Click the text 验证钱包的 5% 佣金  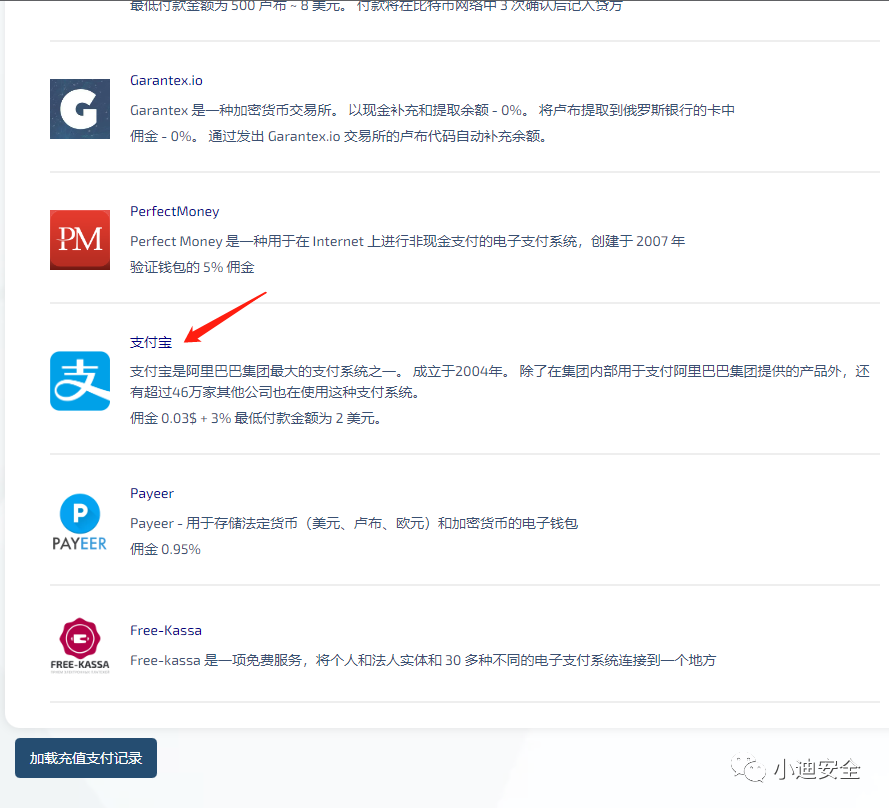tap(192, 267)
